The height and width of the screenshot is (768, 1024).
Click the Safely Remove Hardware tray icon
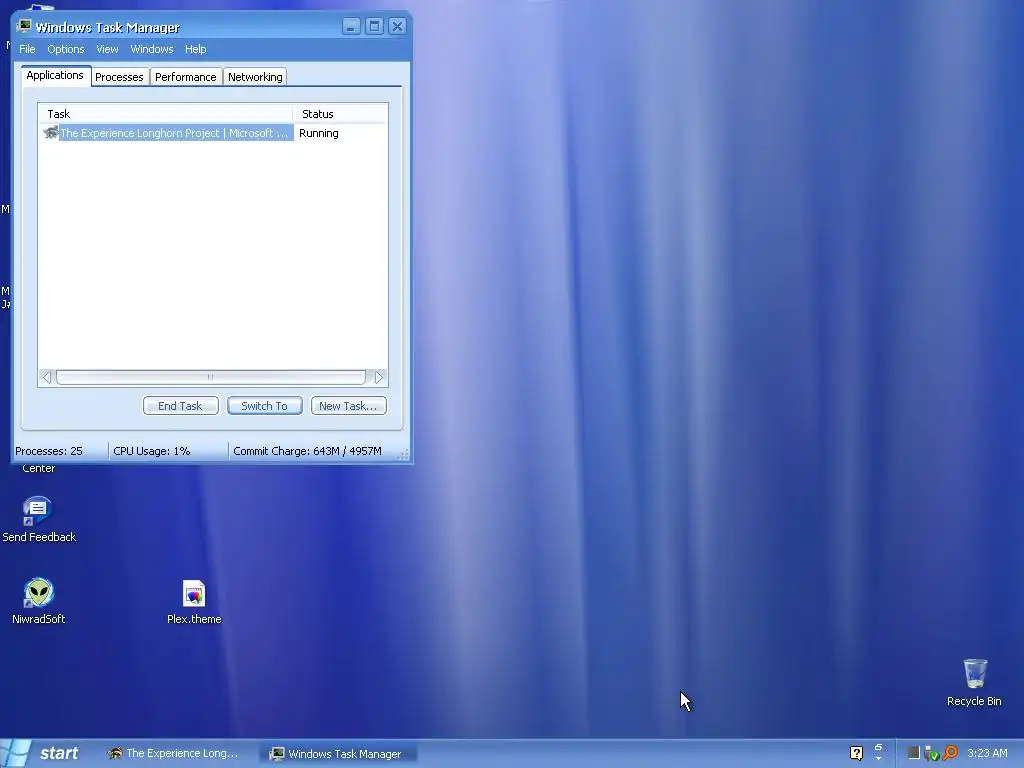tap(932, 754)
